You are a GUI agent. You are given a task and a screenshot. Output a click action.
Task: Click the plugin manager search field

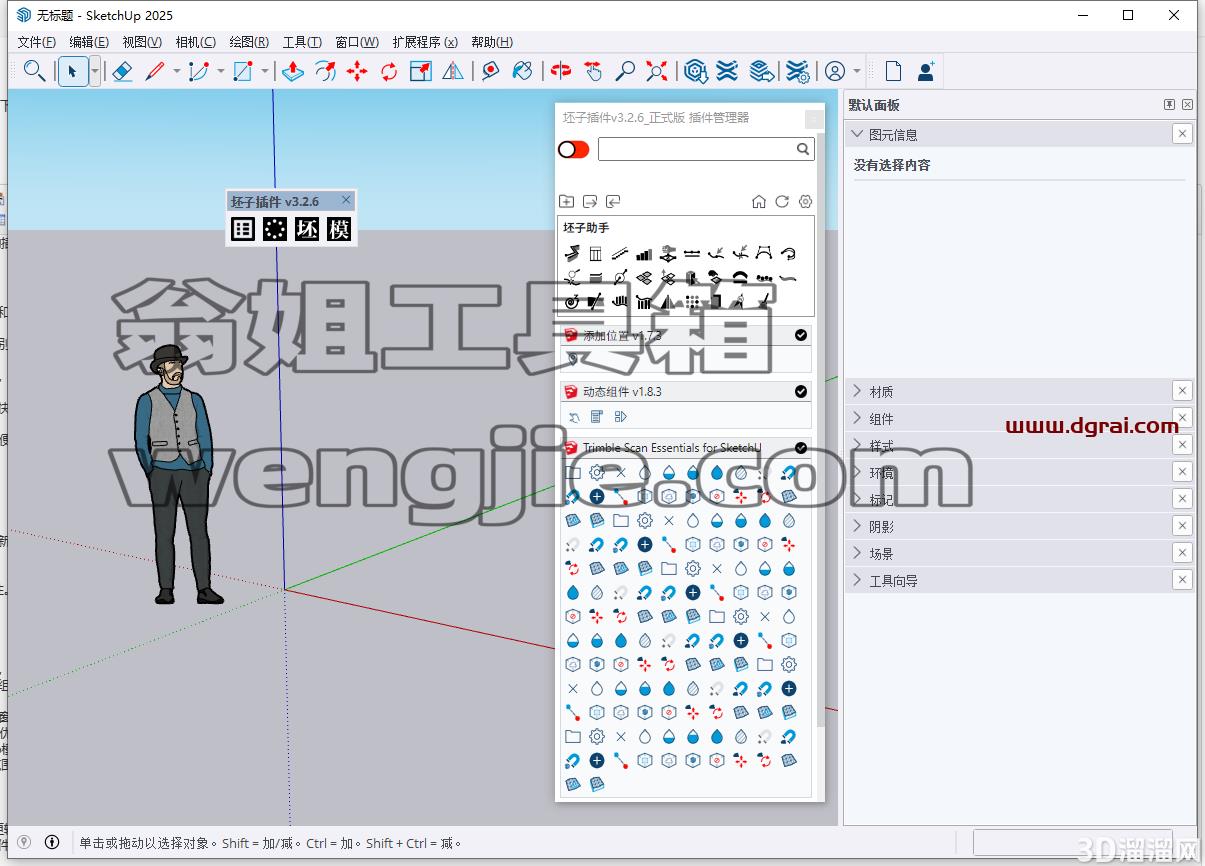click(x=706, y=149)
